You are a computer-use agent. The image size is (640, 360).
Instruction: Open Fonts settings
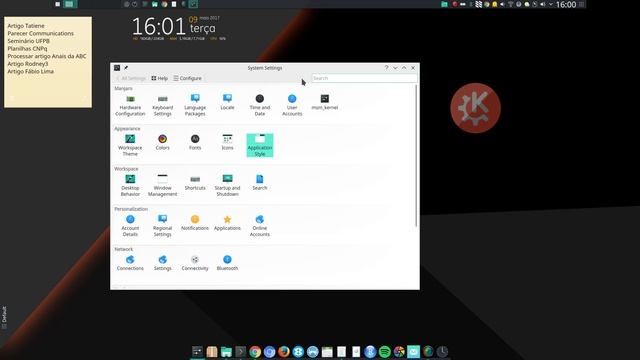pyautogui.click(x=195, y=142)
